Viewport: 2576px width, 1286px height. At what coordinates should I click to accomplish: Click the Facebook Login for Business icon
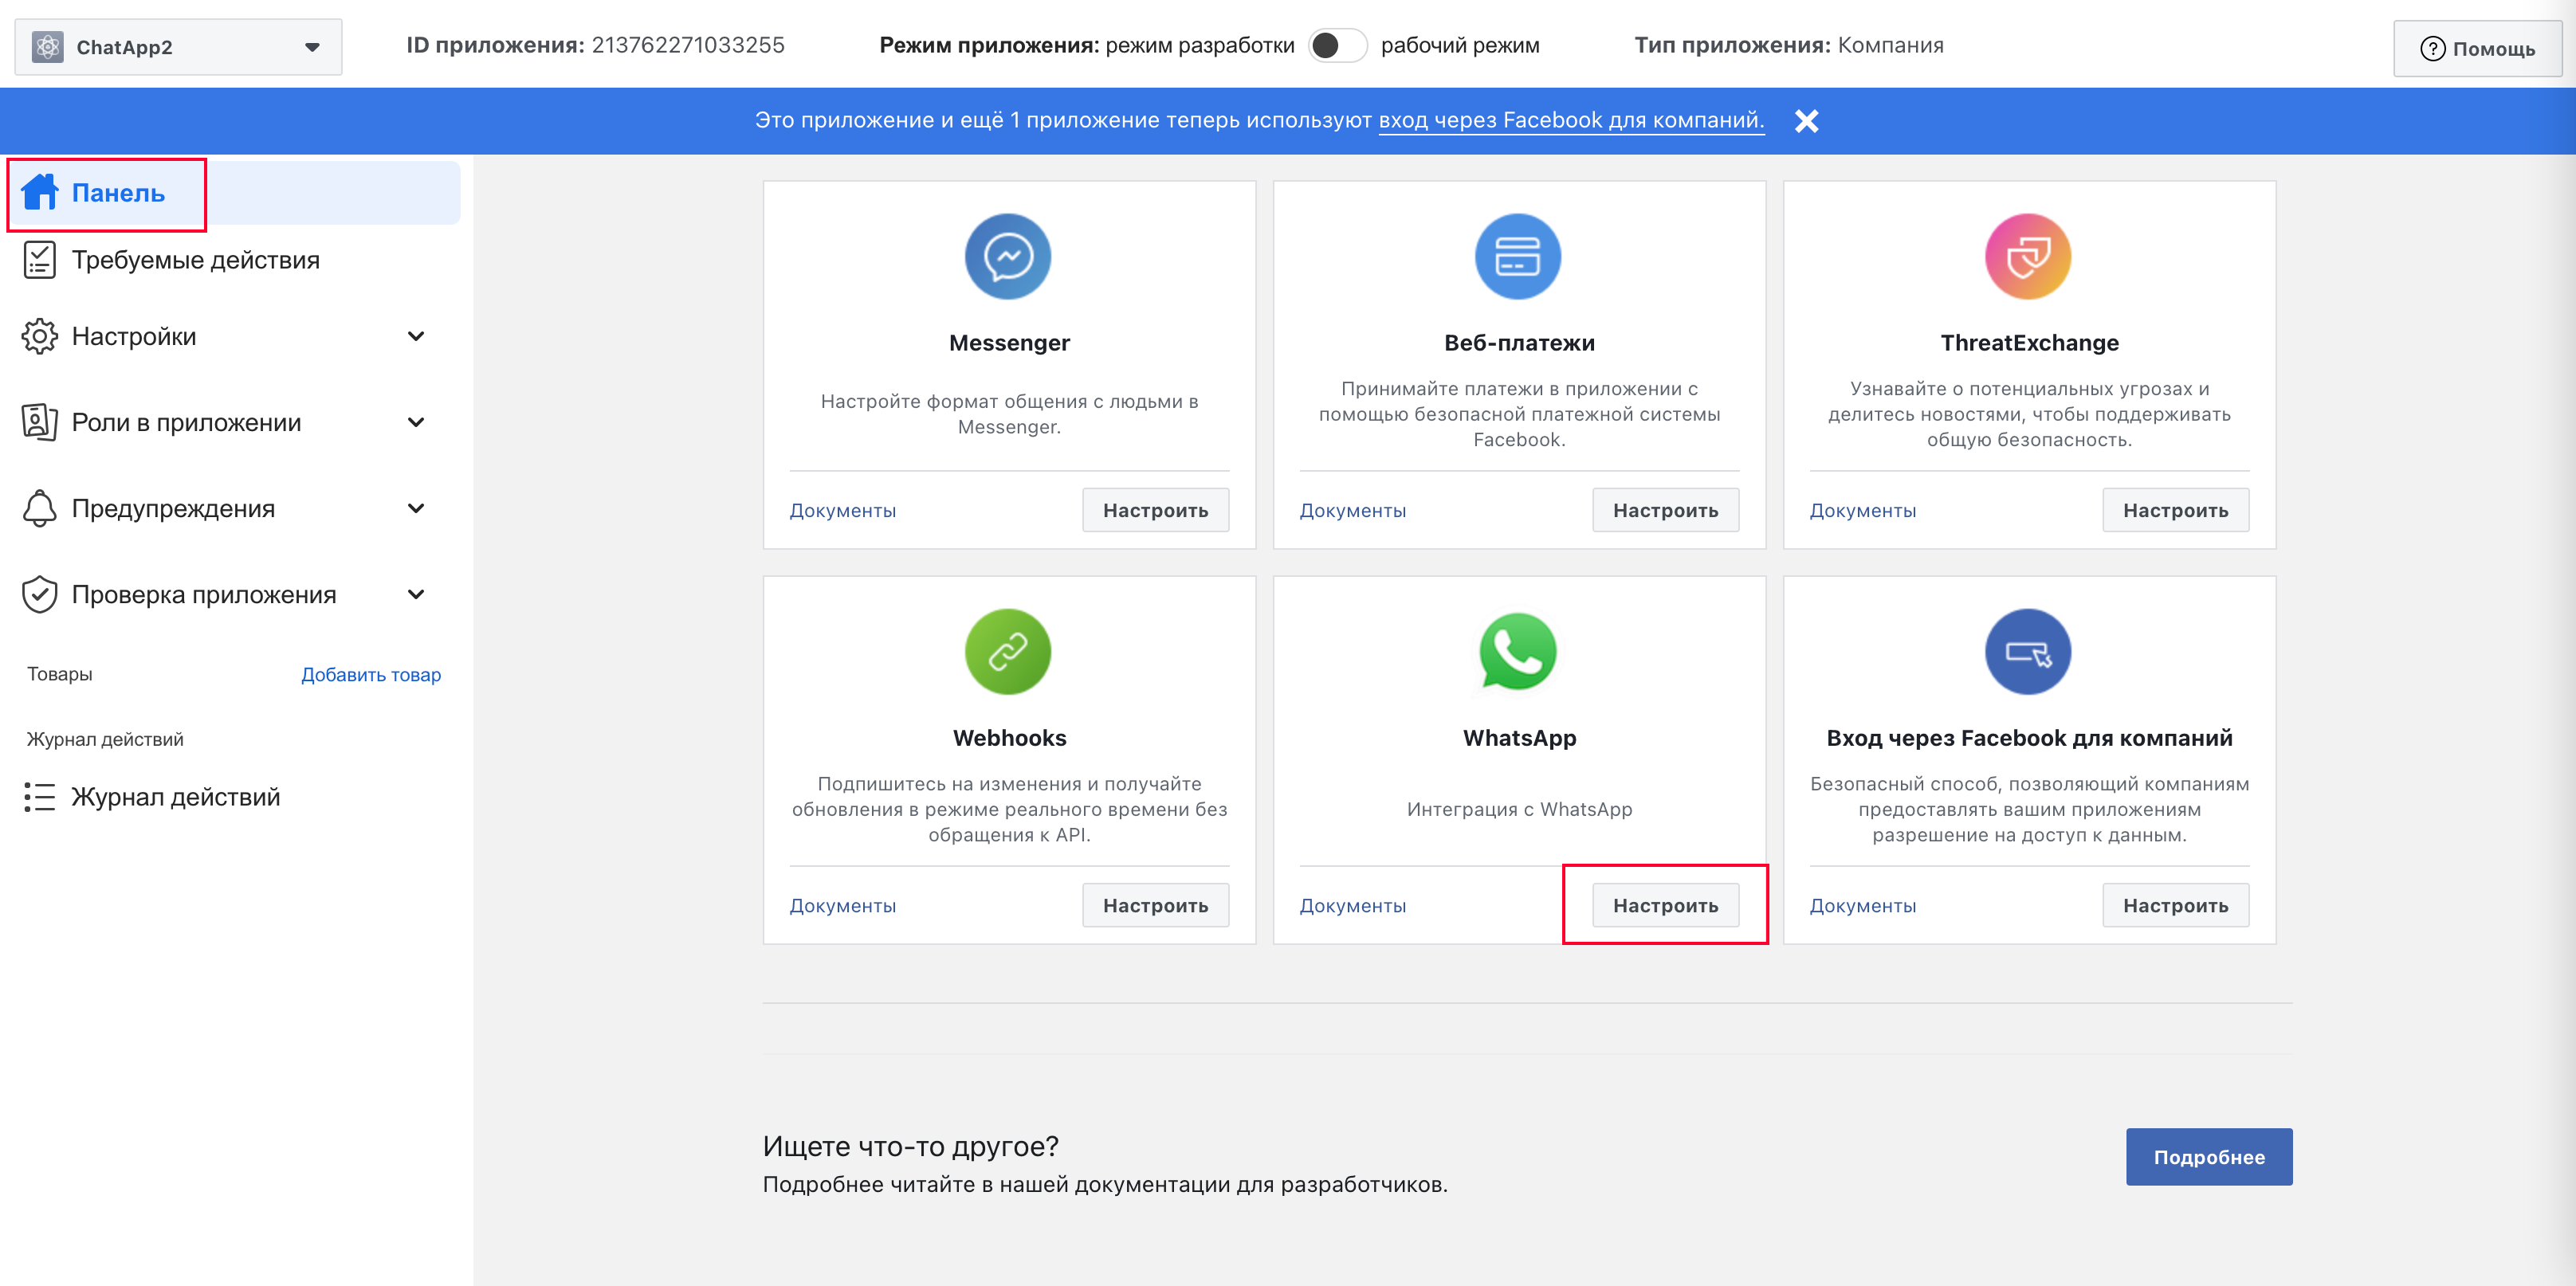2028,651
